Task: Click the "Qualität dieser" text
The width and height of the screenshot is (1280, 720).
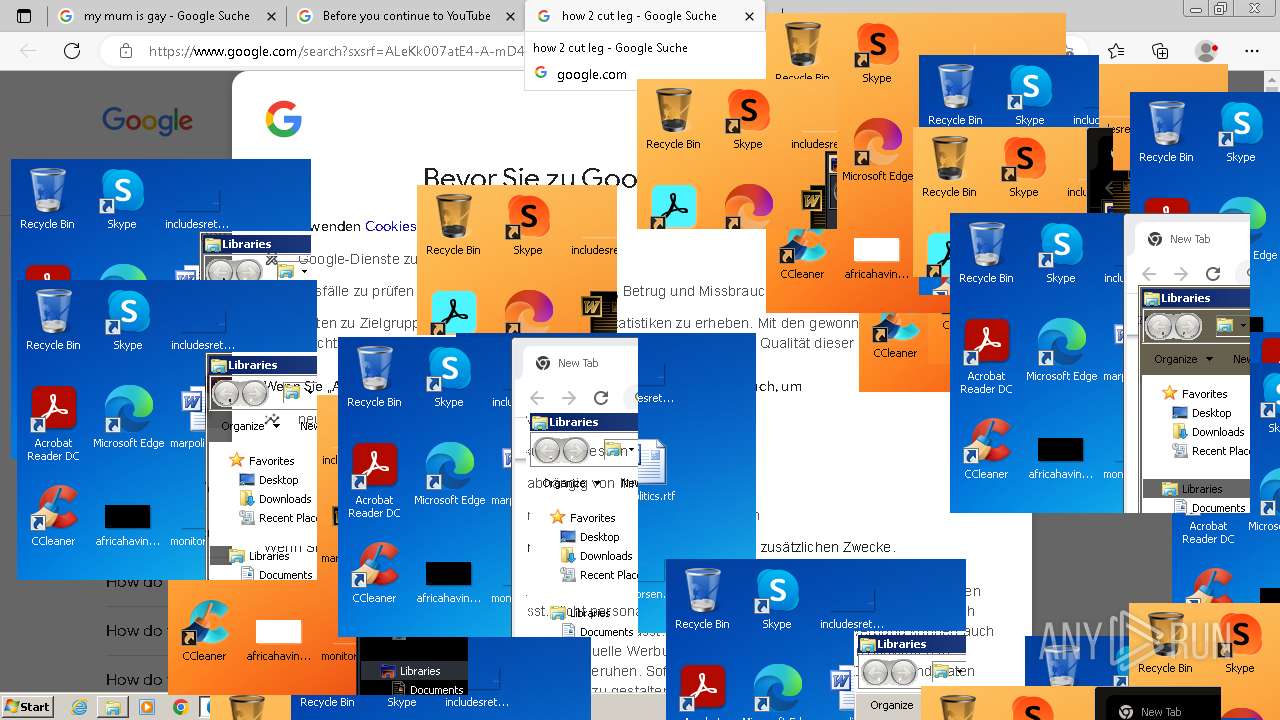Action: pyautogui.click(x=807, y=343)
